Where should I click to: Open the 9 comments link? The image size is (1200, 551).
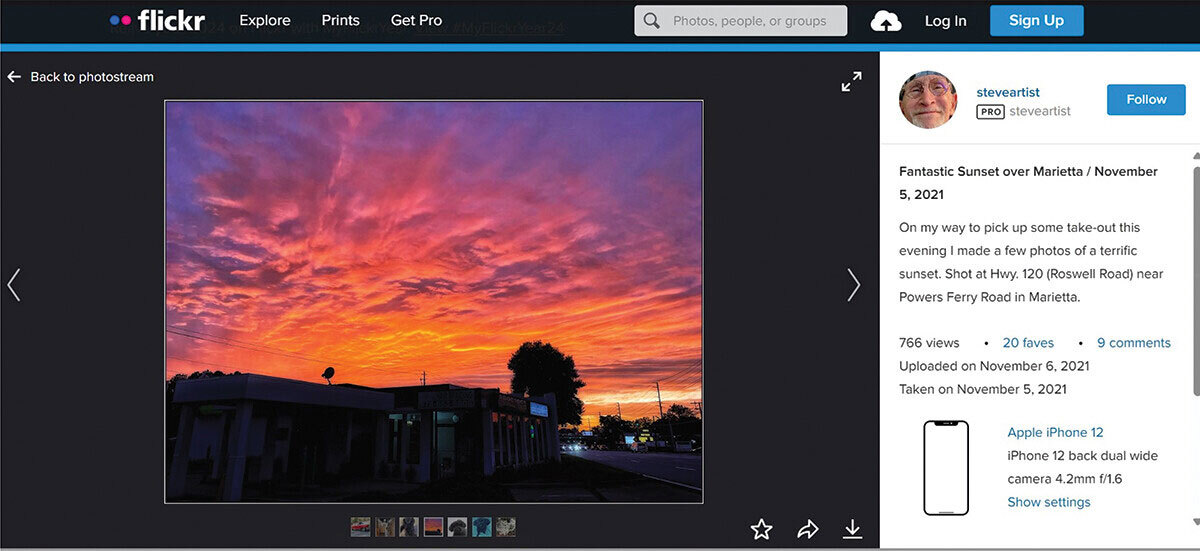[x=1134, y=343]
